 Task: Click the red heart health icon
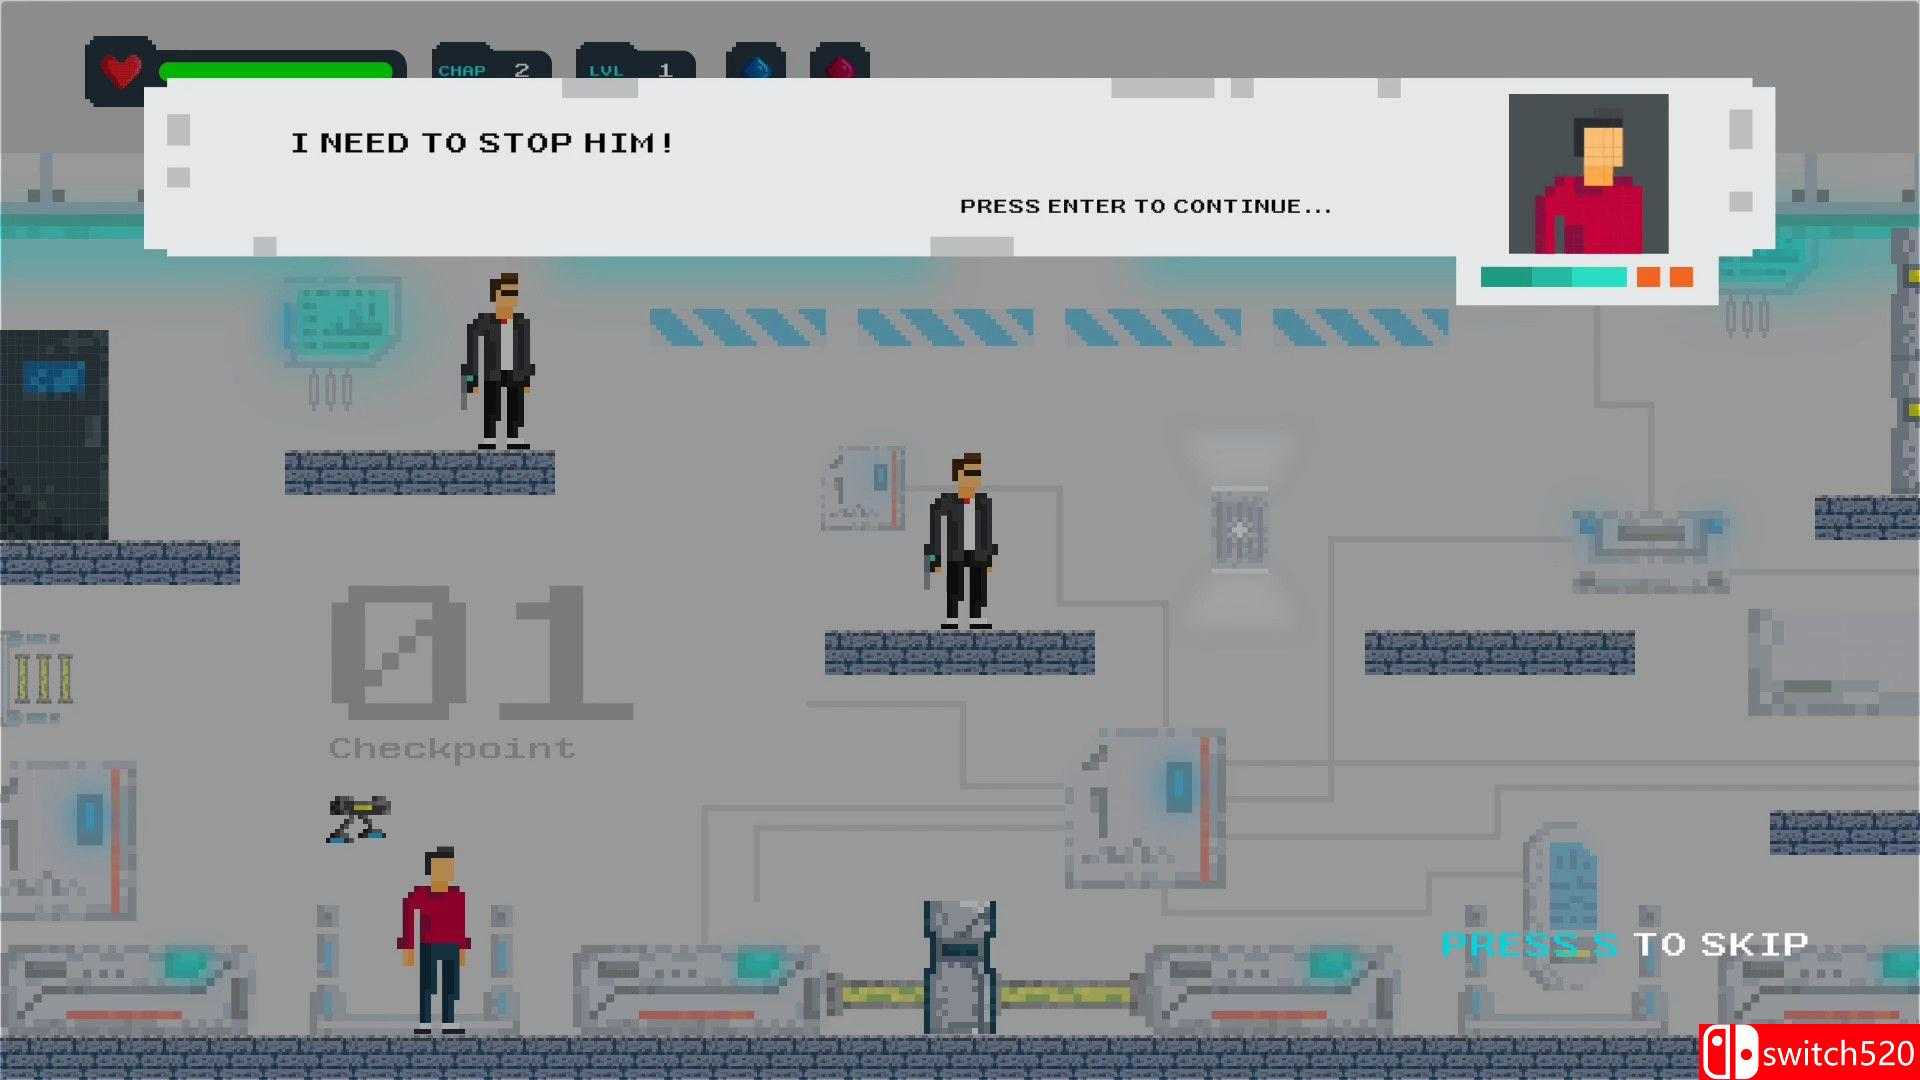[x=122, y=70]
